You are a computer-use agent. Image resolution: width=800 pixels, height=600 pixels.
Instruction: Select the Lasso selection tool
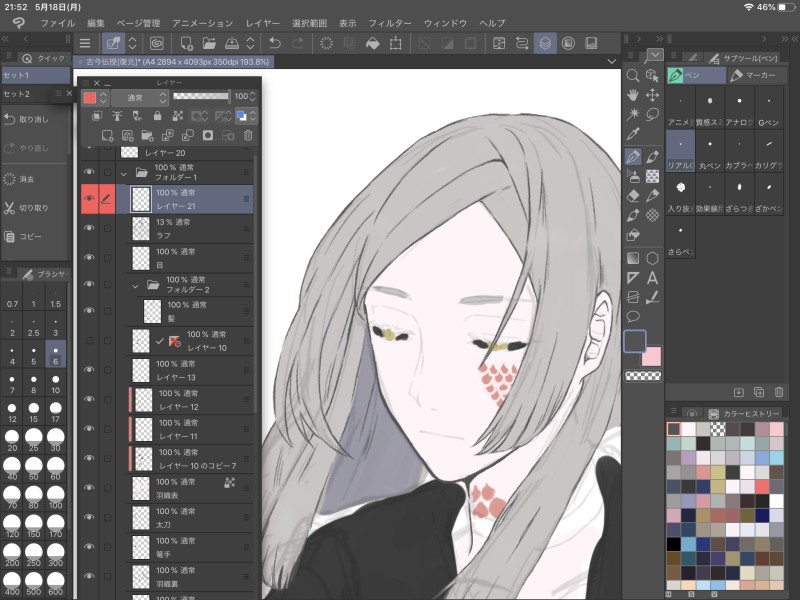click(x=652, y=114)
